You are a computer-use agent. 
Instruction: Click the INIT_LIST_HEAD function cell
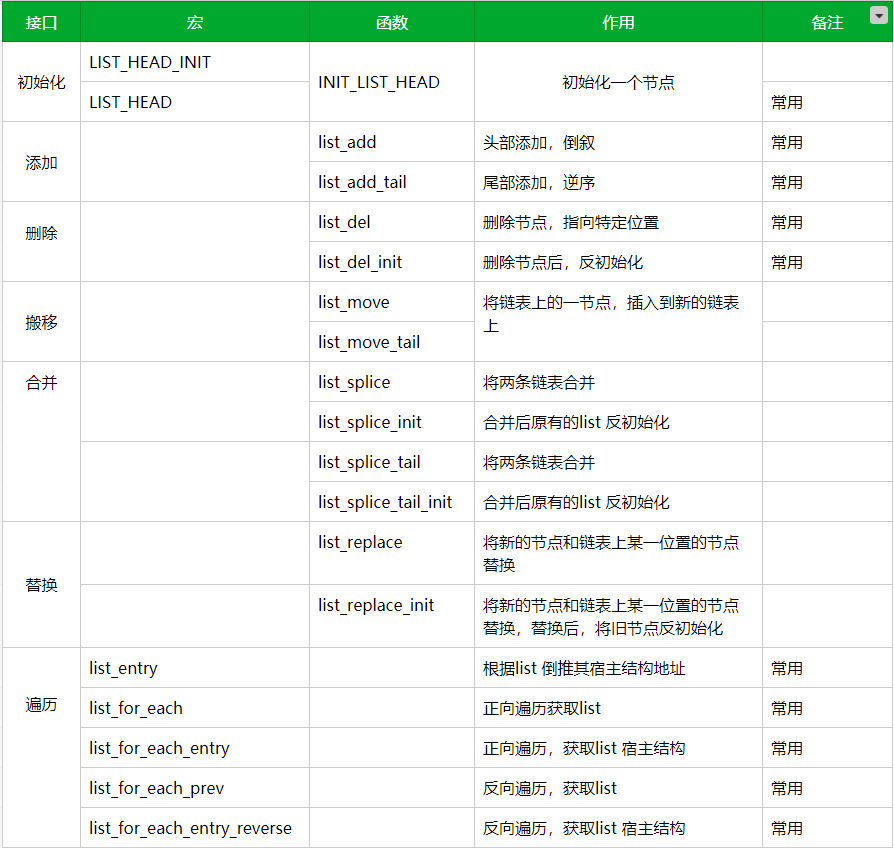pos(392,82)
